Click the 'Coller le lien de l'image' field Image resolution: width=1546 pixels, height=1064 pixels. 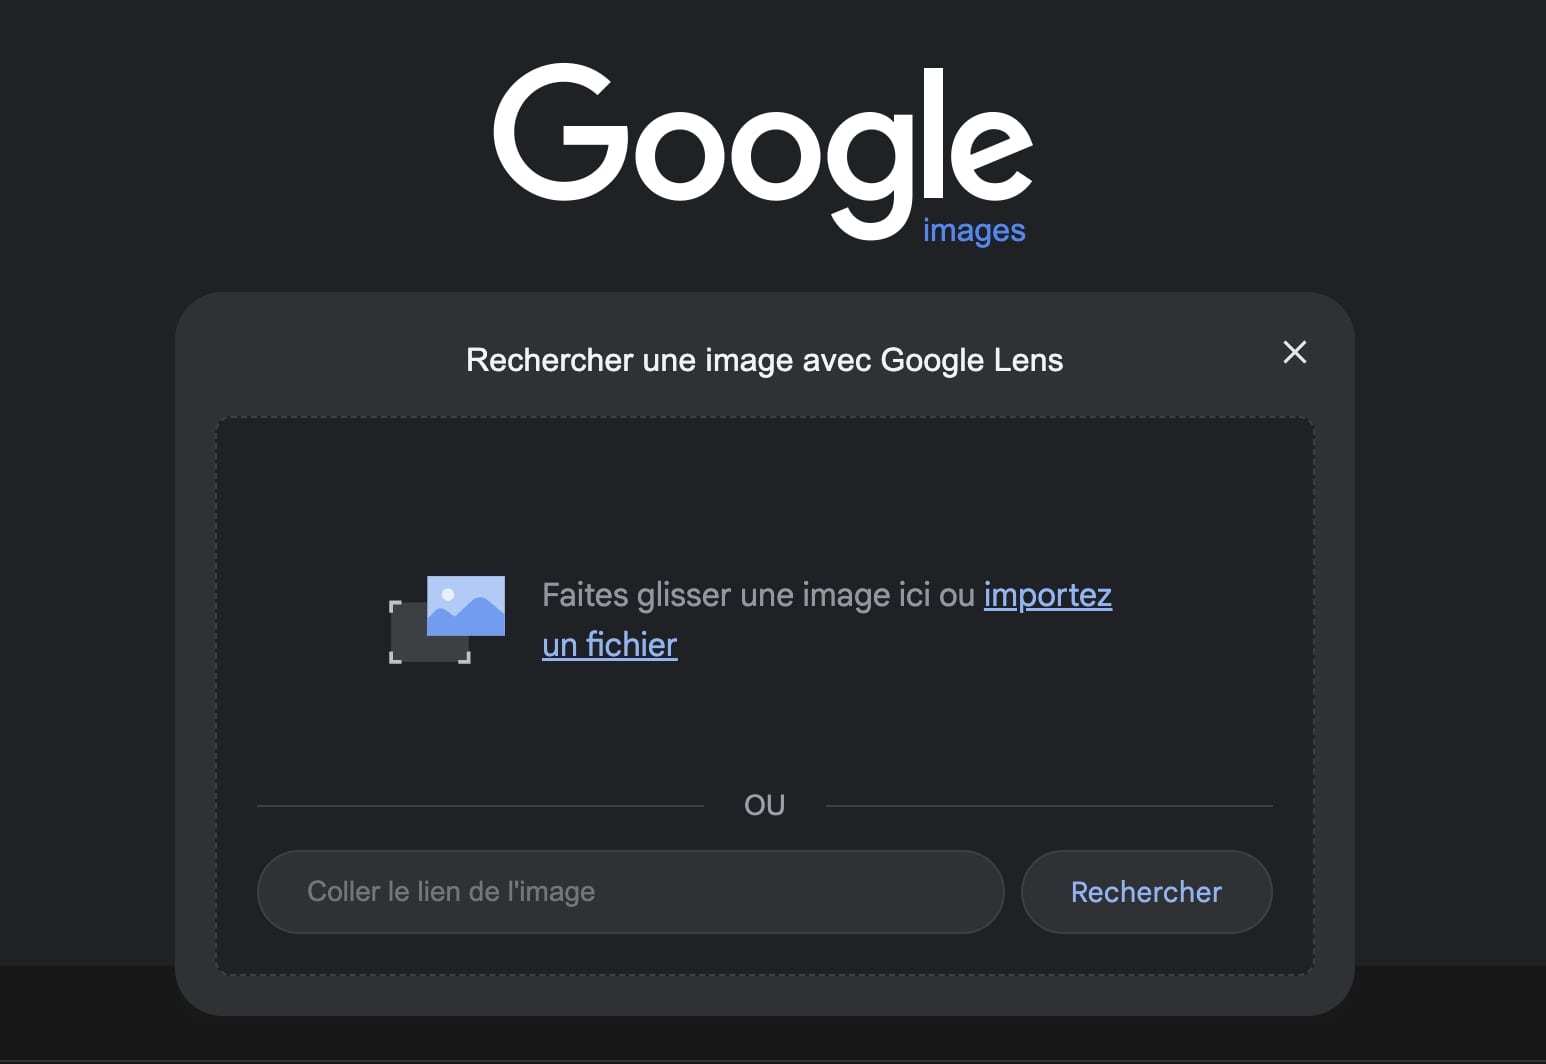630,891
